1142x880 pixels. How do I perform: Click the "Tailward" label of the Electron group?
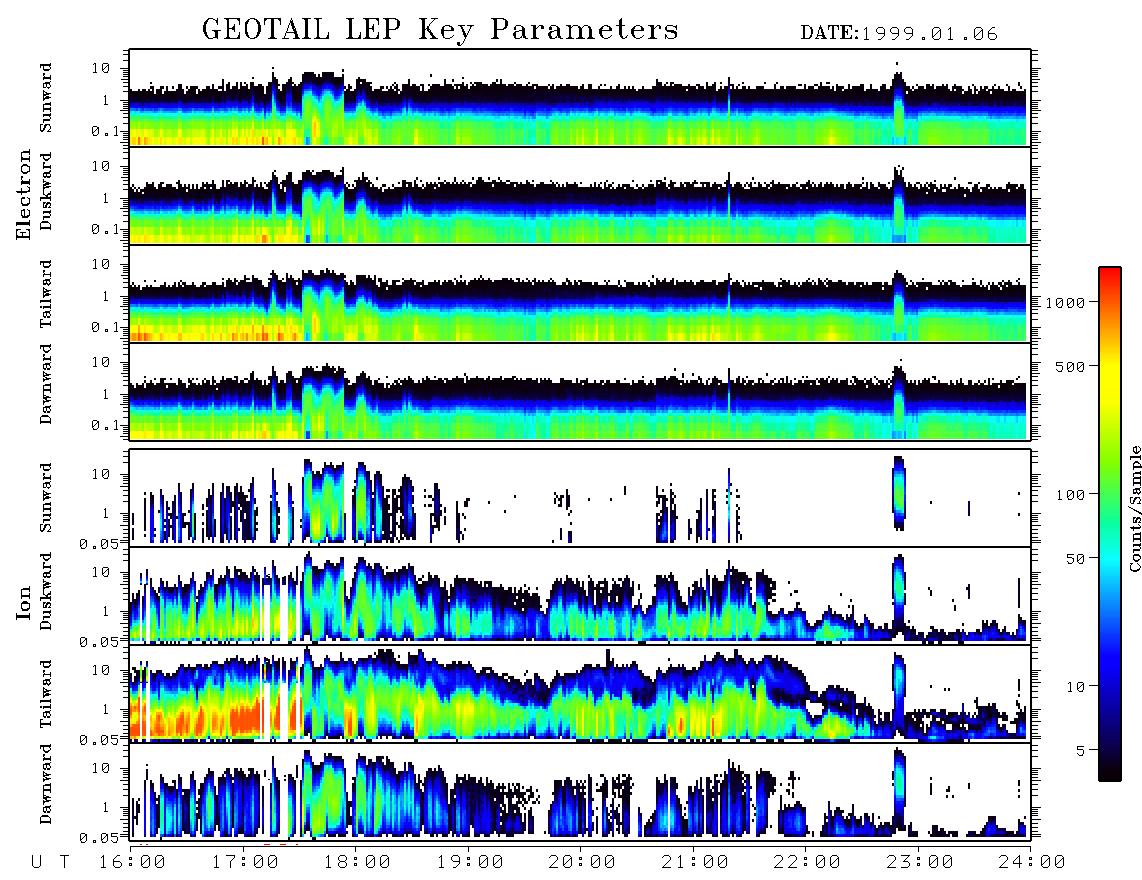46,294
